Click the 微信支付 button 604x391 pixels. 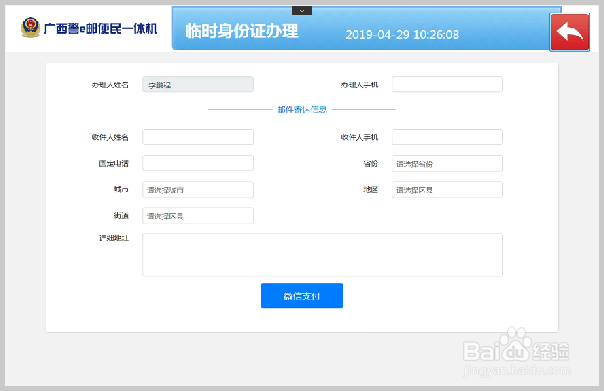[x=302, y=296]
